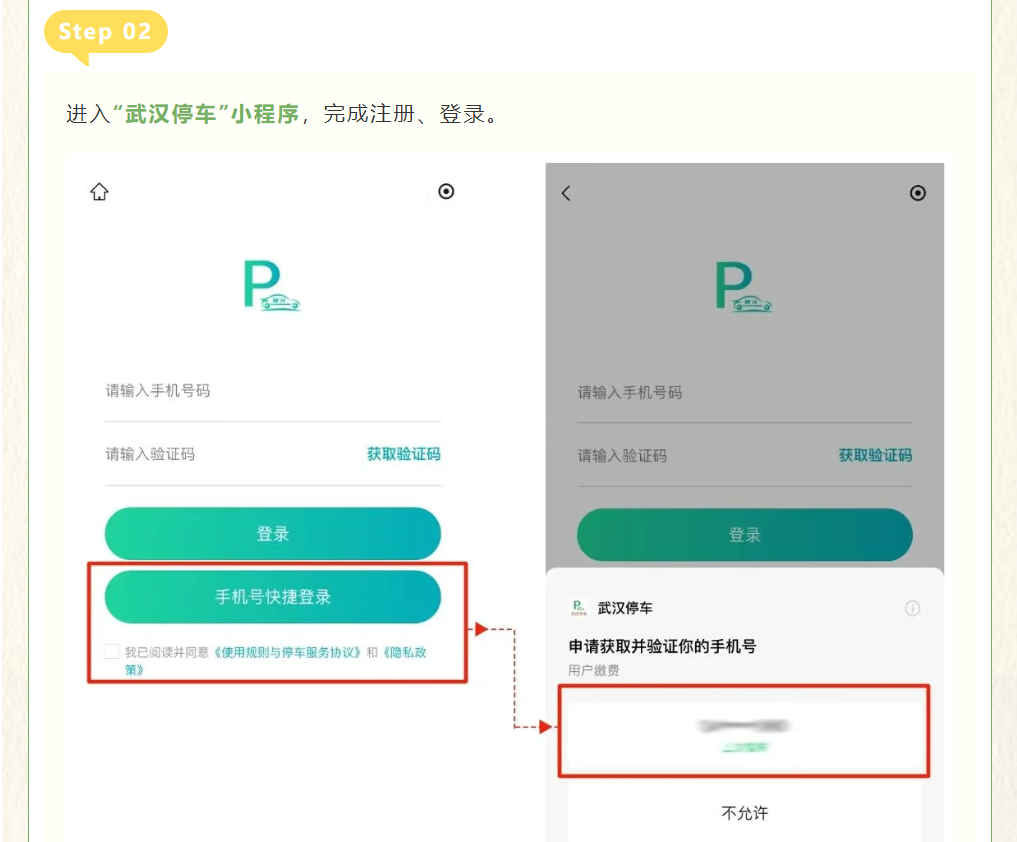Tap the home icon in left phone screen
This screenshot has width=1017, height=842.
(x=99, y=192)
